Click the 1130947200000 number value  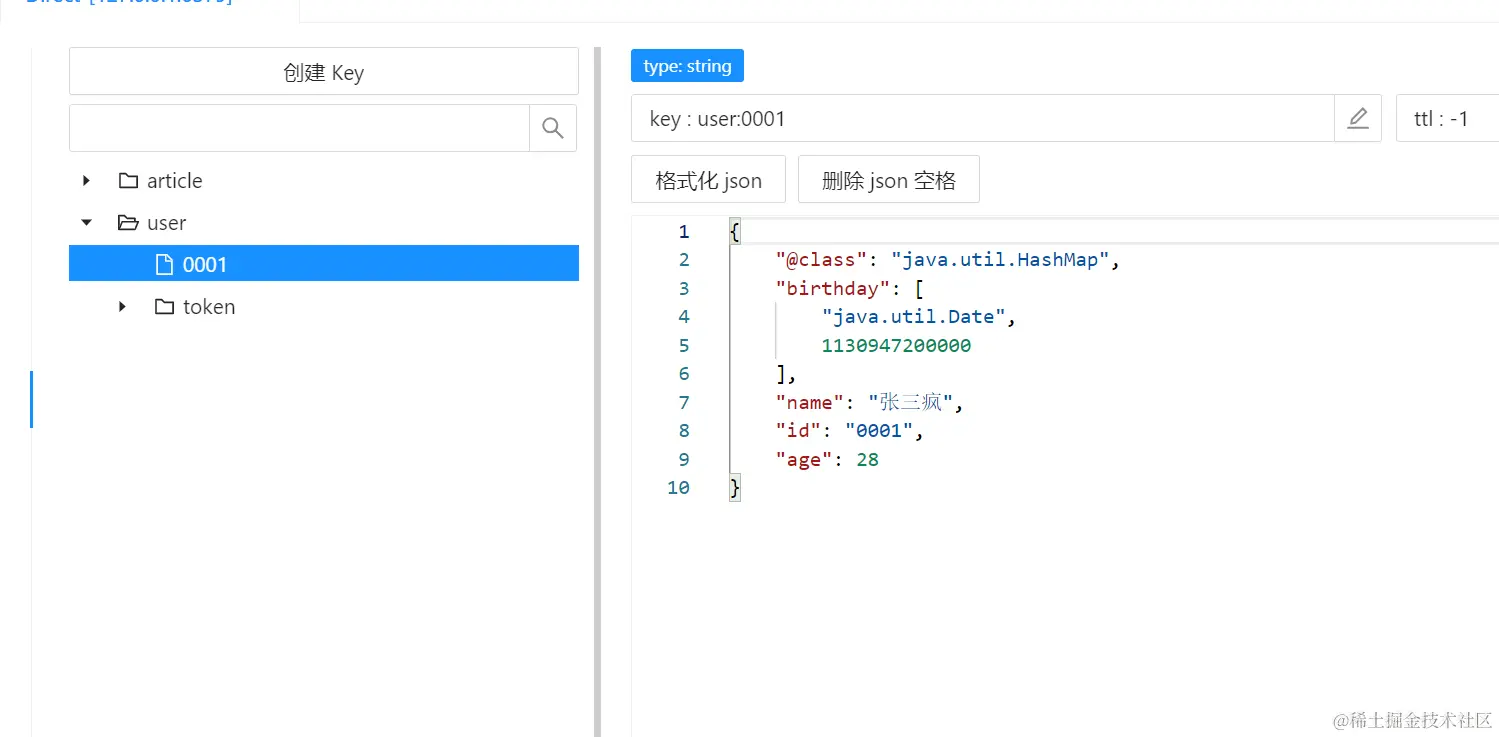(896, 346)
